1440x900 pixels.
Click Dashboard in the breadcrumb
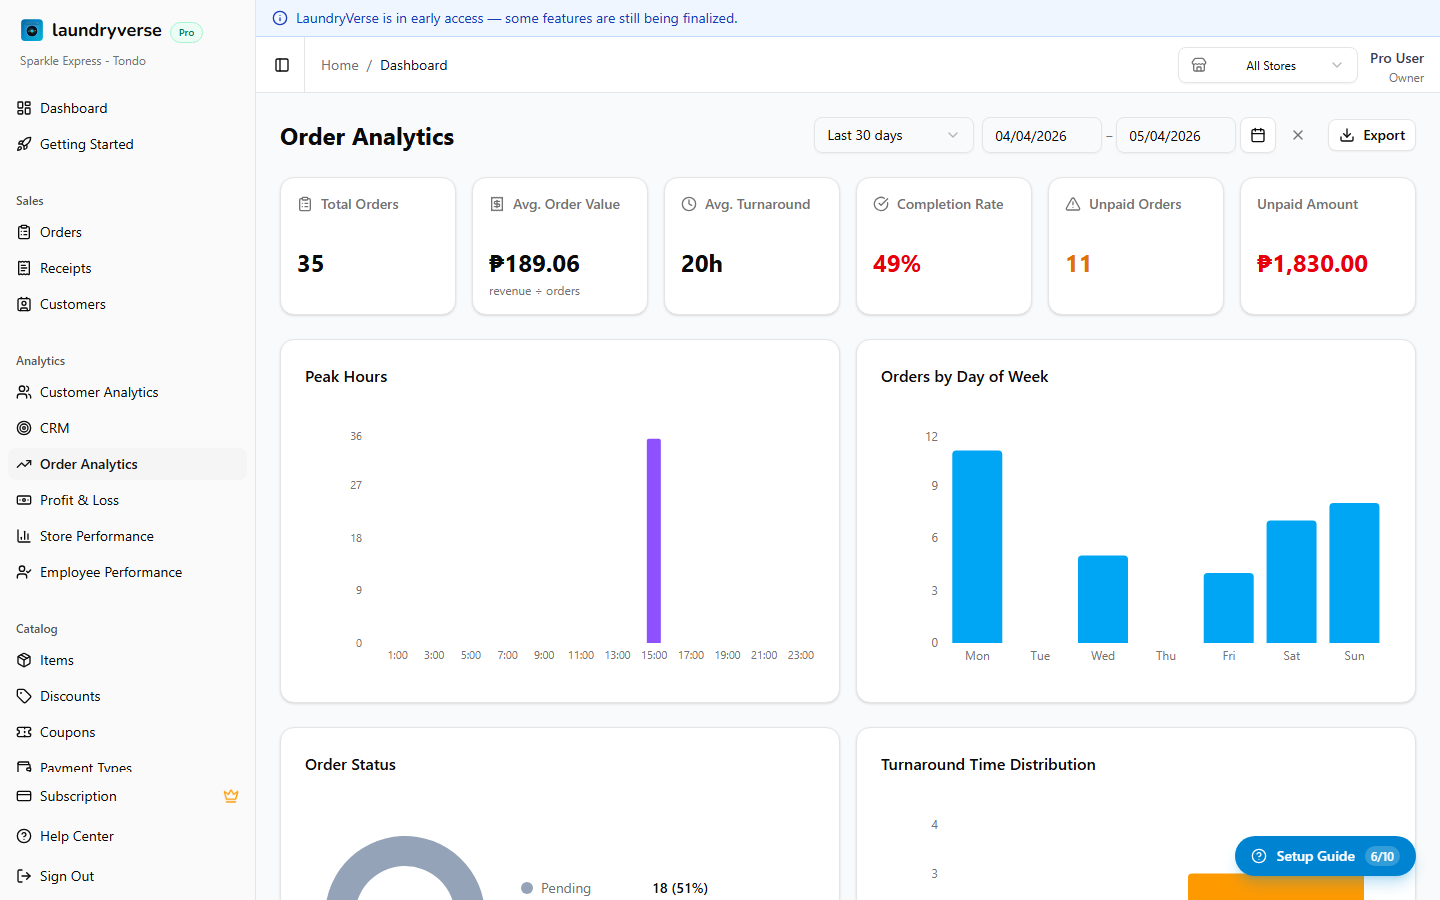414,65
